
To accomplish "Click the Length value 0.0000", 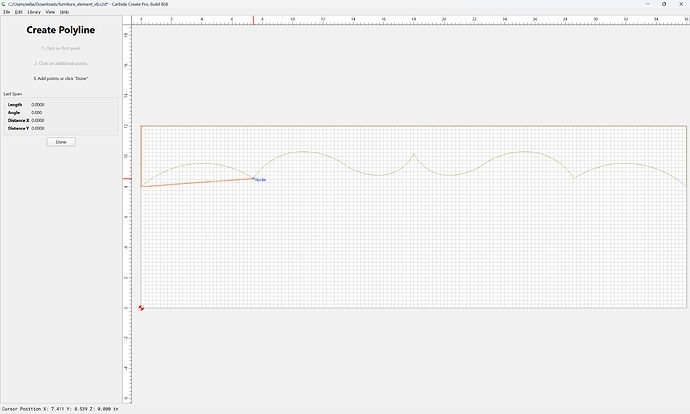I will pyautogui.click(x=38, y=105).
